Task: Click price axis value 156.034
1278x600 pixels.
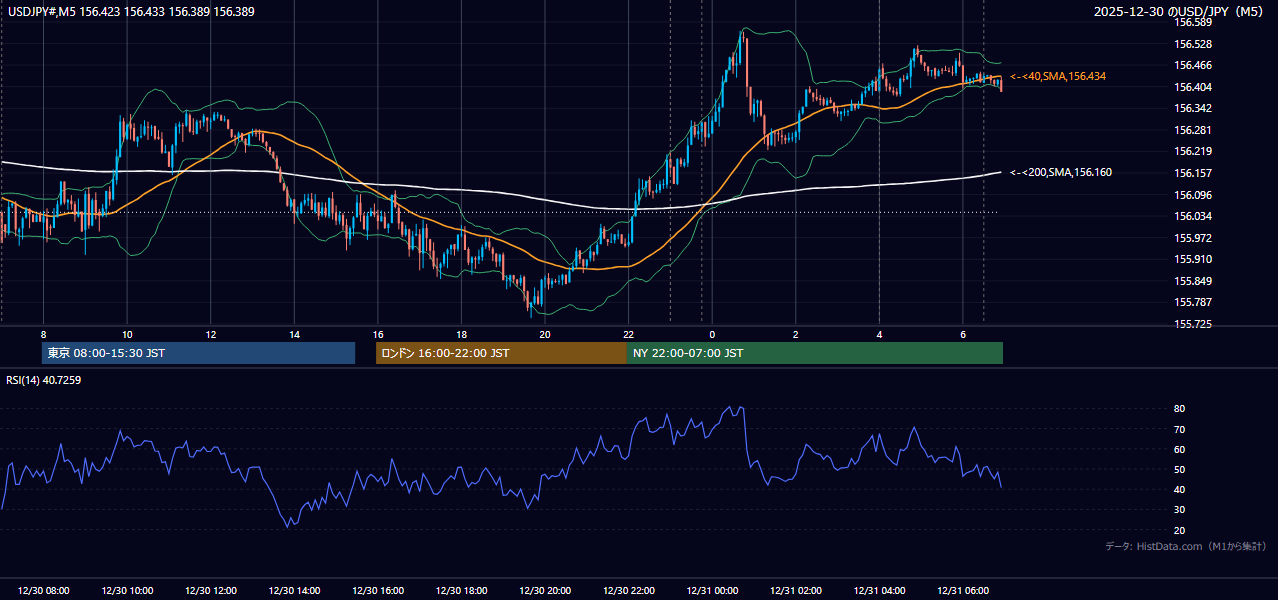Action: (1192, 216)
